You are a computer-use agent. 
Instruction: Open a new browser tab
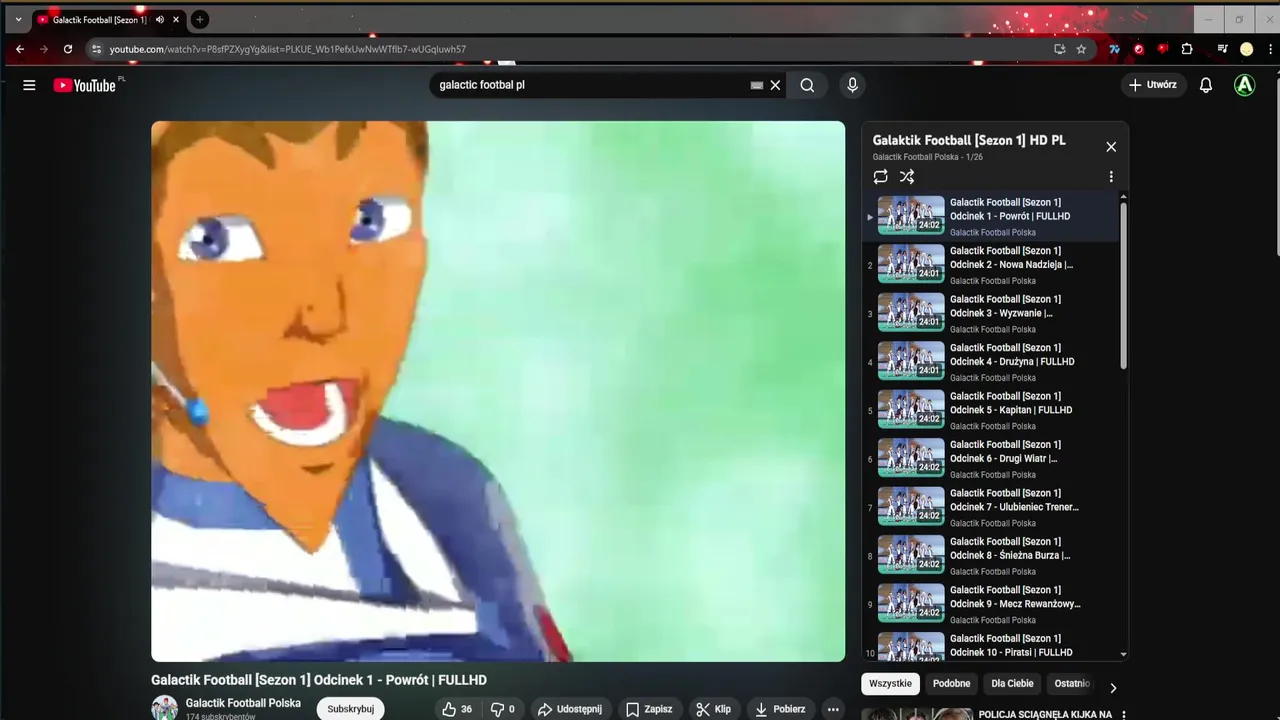pos(199,19)
